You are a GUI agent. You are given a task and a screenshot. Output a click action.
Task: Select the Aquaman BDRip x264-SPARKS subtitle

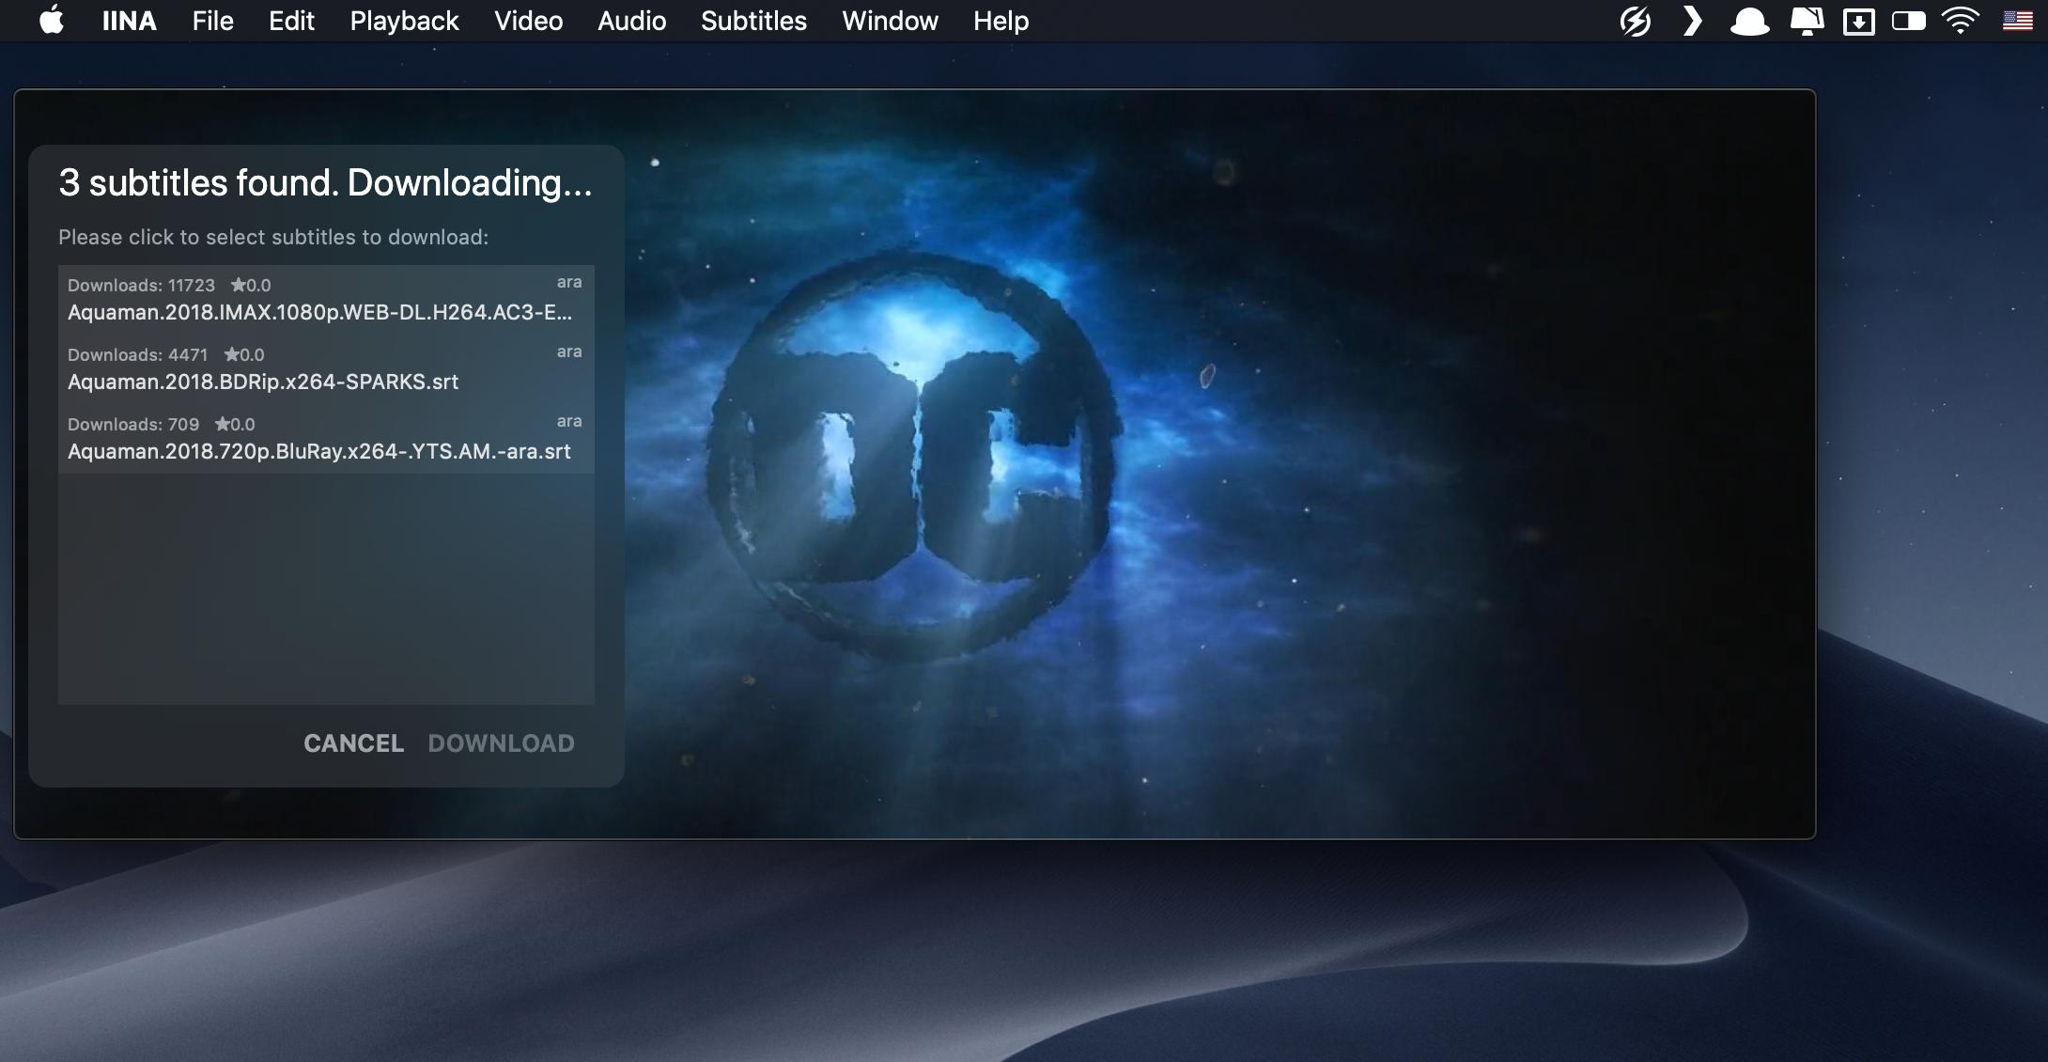pyautogui.click(x=326, y=369)
